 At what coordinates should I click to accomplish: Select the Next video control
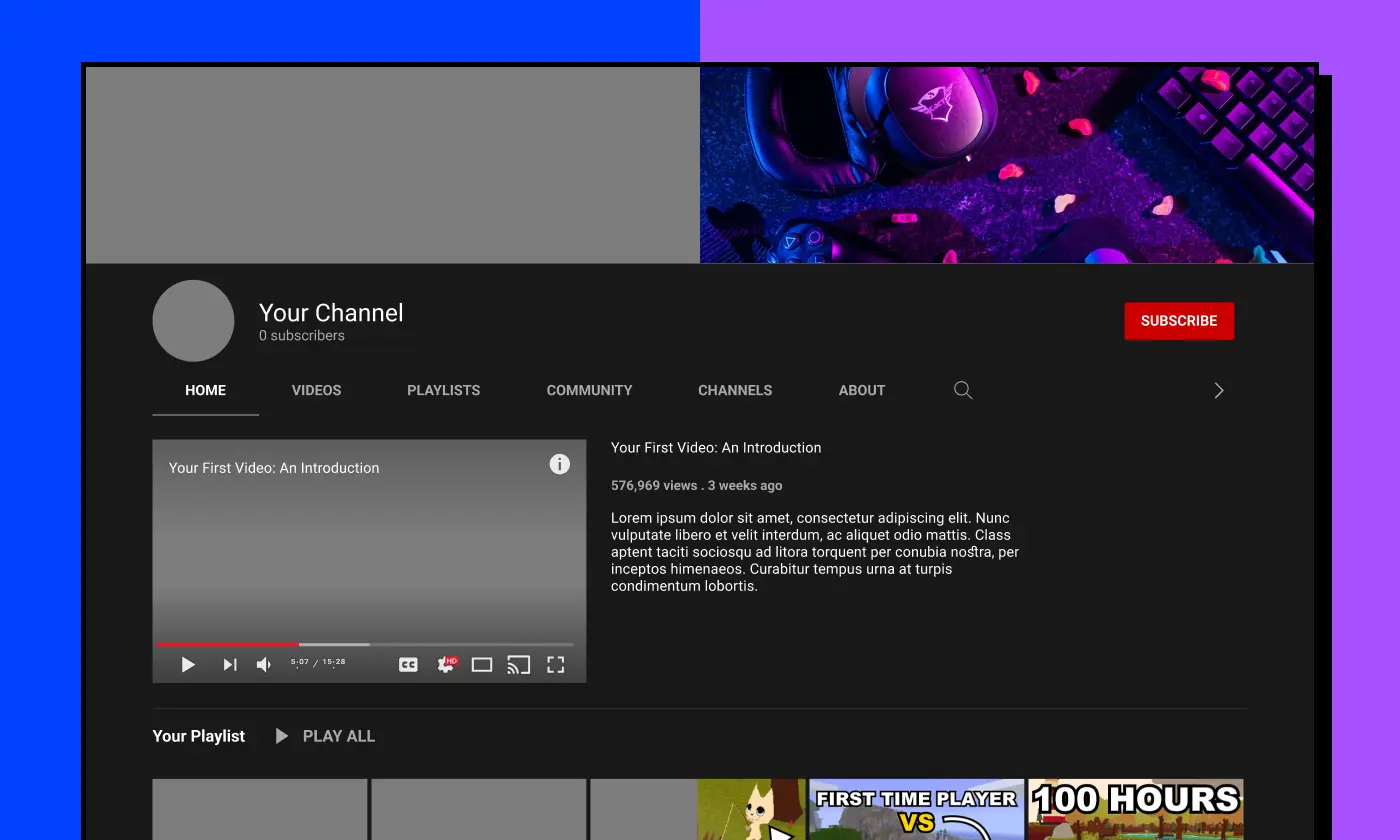[229, 664]
